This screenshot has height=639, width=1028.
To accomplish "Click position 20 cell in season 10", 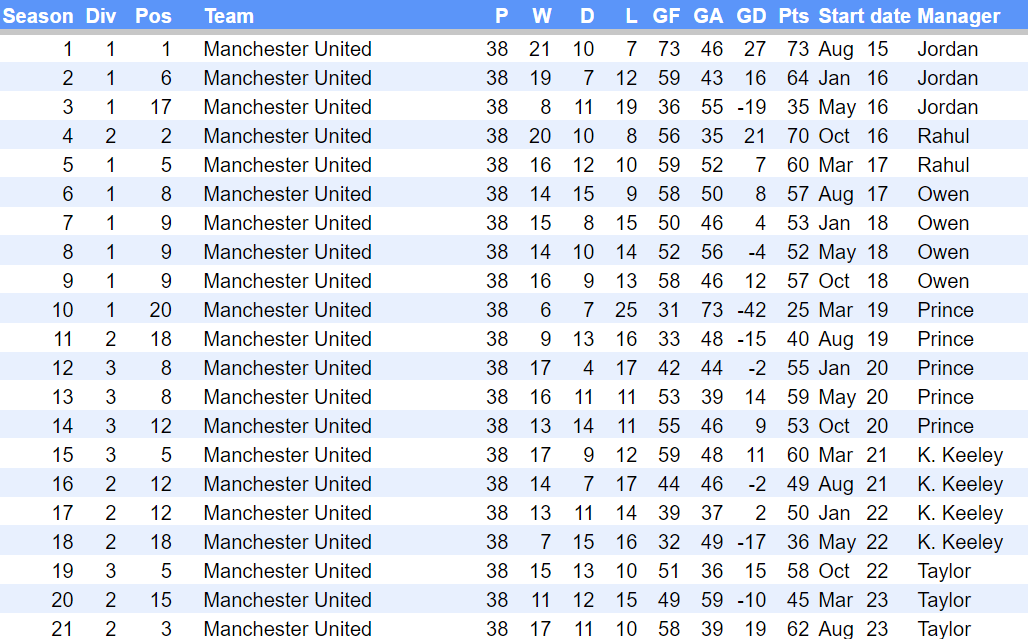I will (x=160, y=310).
